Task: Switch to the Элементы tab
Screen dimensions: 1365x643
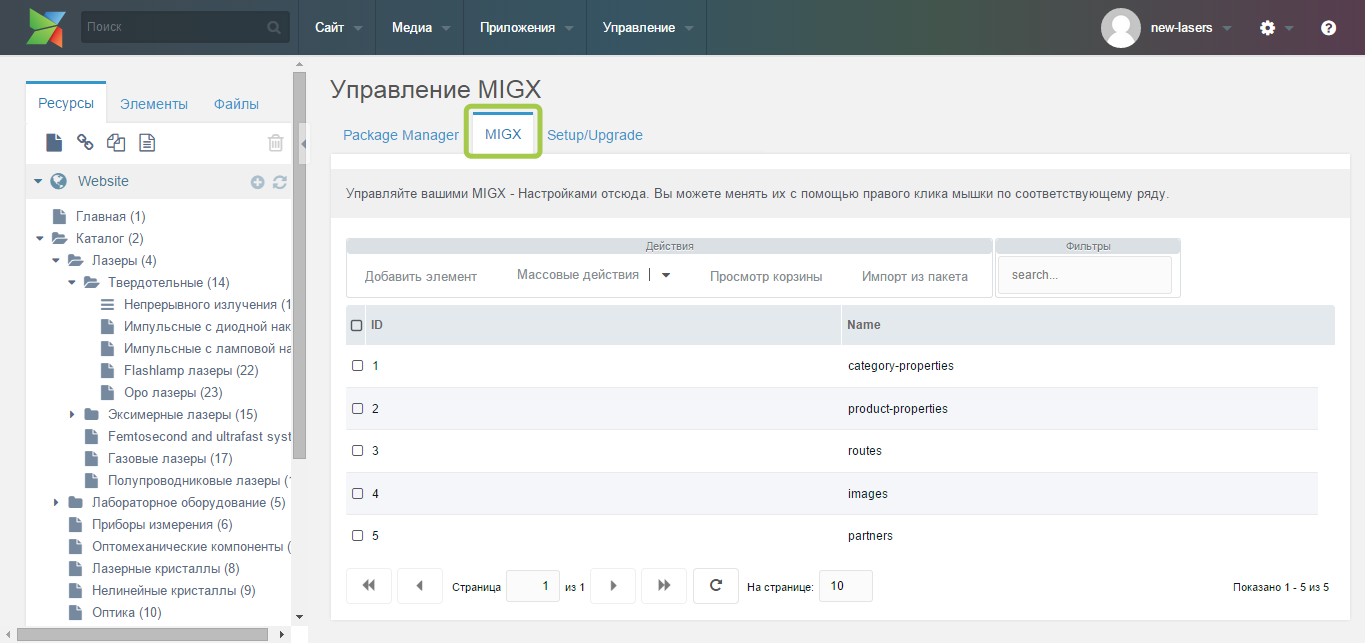Action: 153,104
